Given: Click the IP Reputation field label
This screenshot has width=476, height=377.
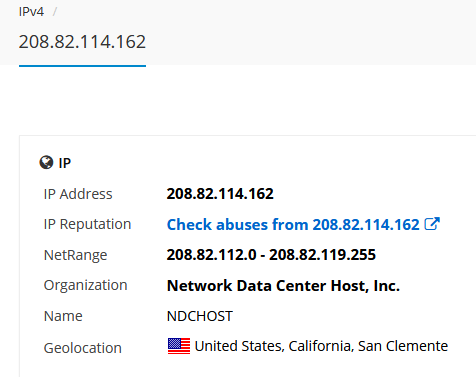Looking at the screenshot, I should [87, 224].
